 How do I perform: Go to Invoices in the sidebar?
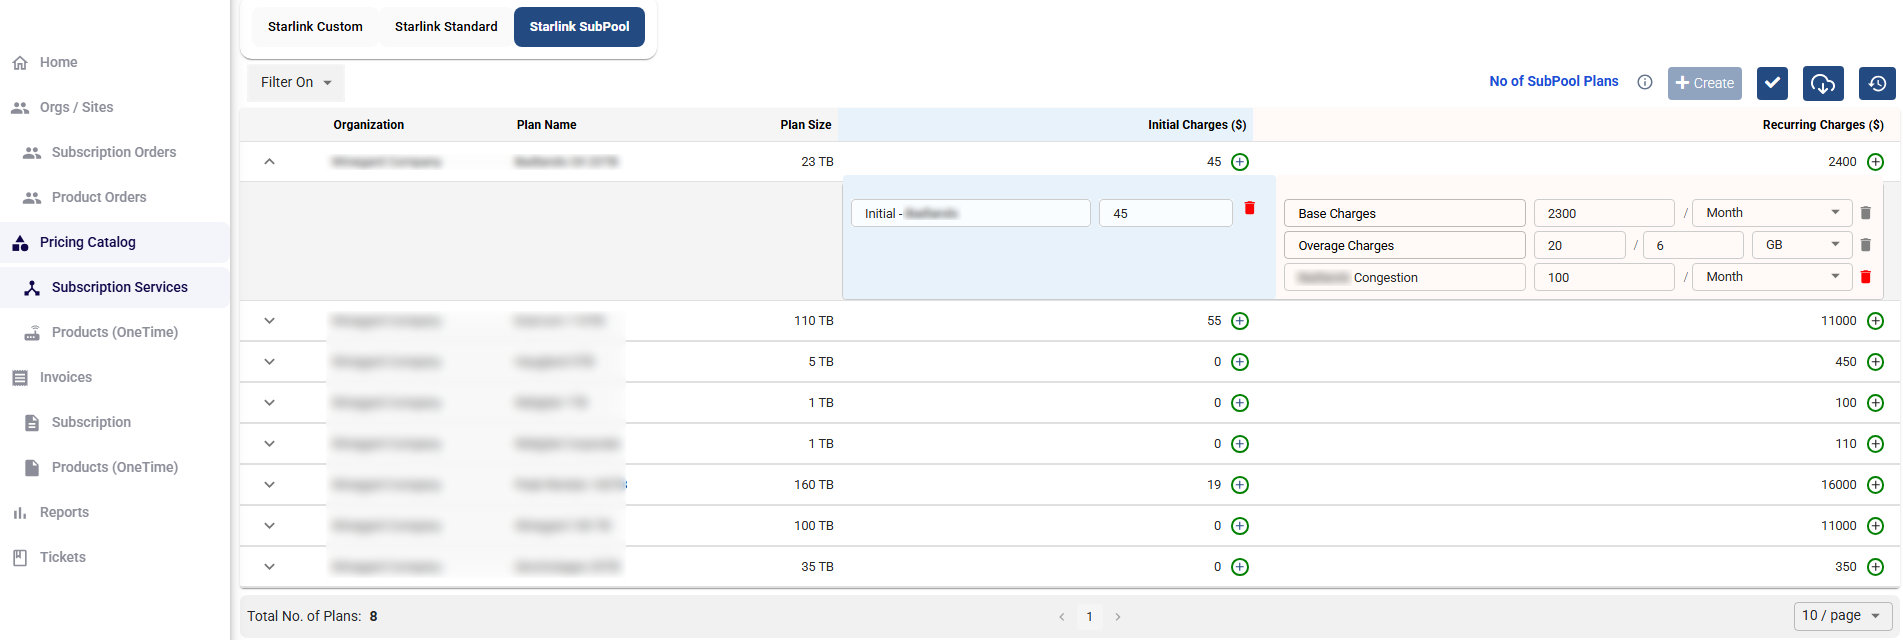[x=66, y=377]
